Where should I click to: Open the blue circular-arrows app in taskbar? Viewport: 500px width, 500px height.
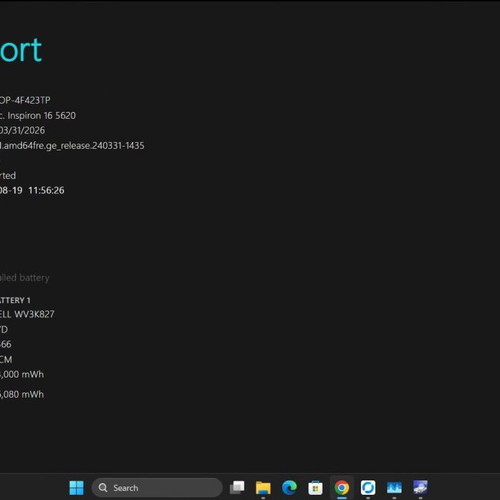368,488
